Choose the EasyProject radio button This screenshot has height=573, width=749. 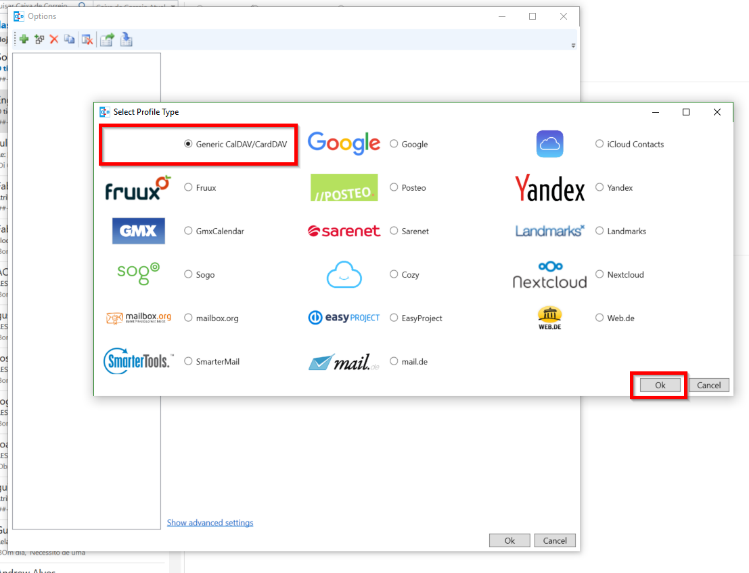pos(394,318)
